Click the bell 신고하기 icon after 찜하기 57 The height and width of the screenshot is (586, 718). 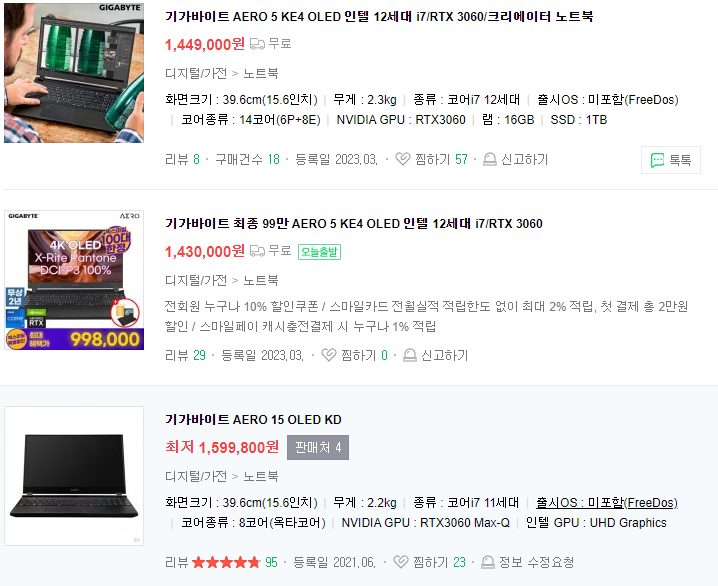click(x=490, y=159)
